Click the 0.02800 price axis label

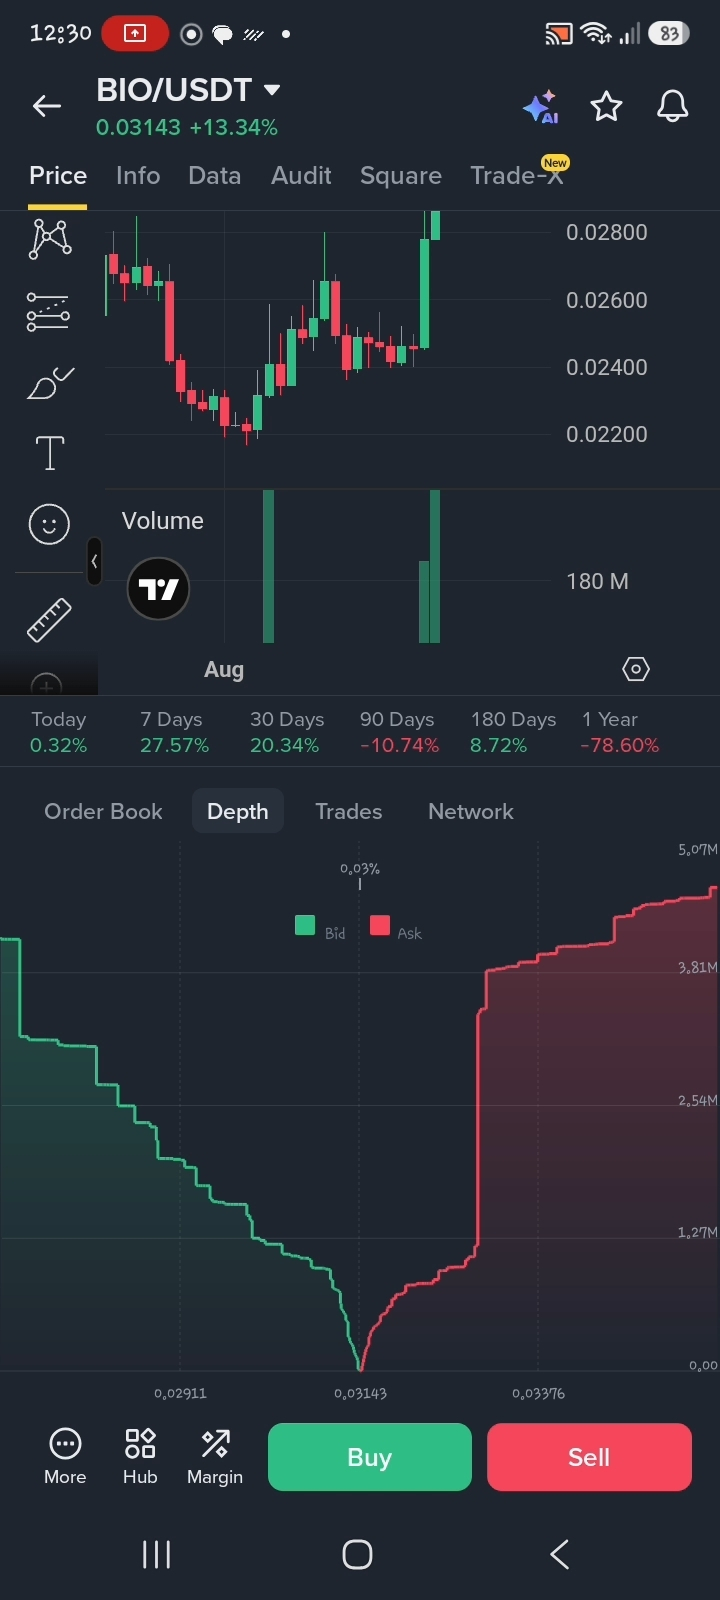607,232
